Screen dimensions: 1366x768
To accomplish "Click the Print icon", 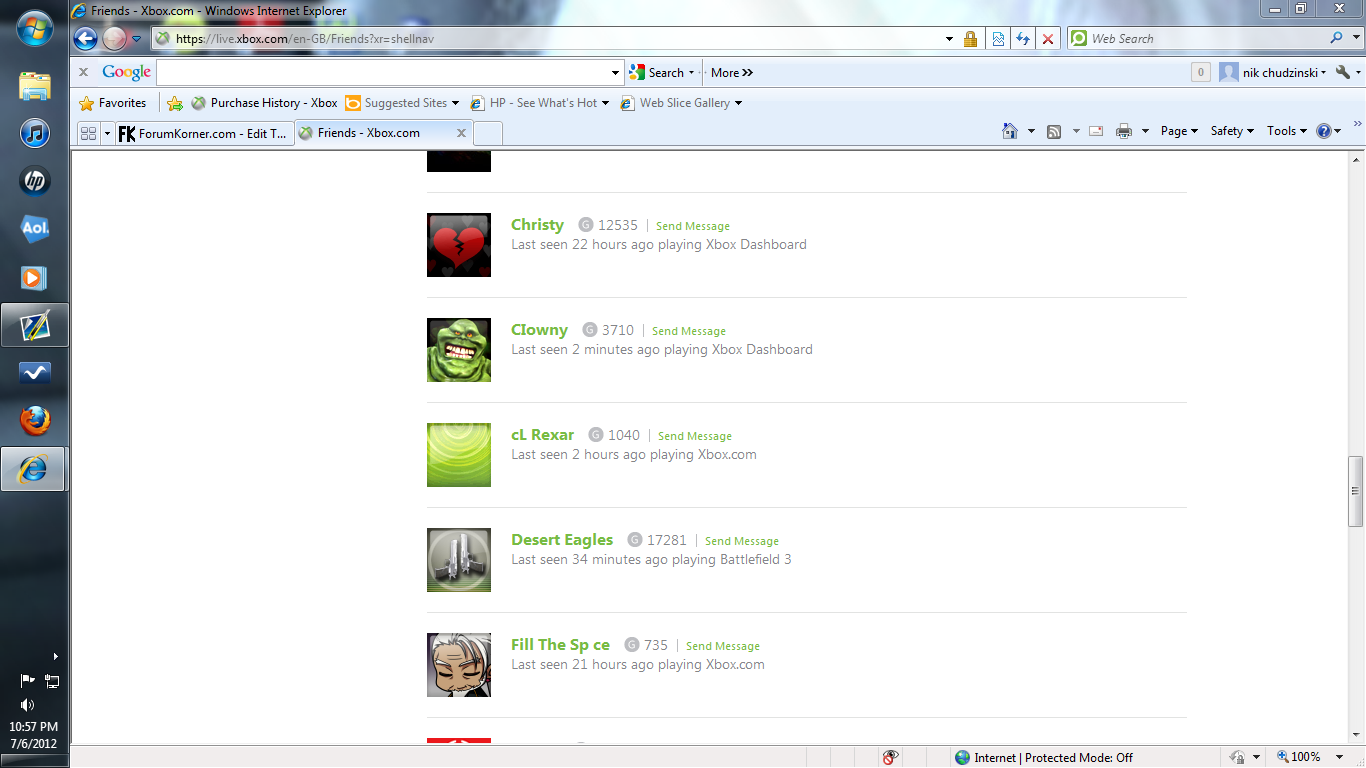I will click(x=1124, y=131).
